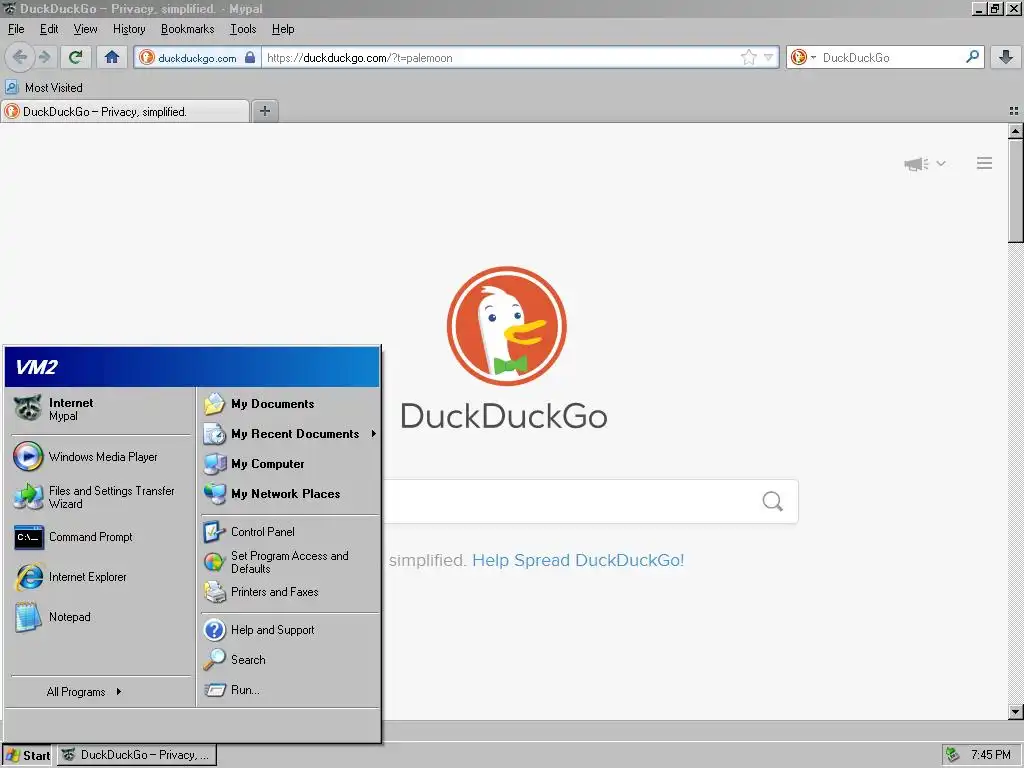Screen dimensions: 1024x768
Task: Focus the DuckDuckGo toolbar search box
Action: 891,57
